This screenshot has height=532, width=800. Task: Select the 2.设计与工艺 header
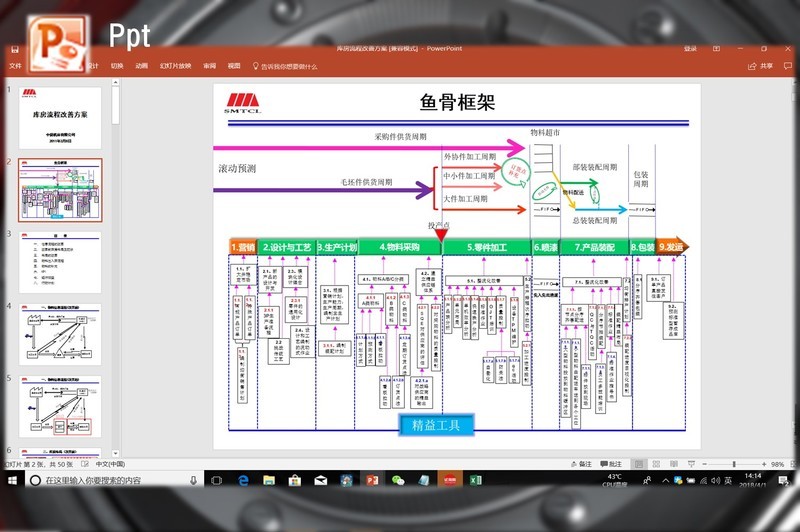(287, 247)
